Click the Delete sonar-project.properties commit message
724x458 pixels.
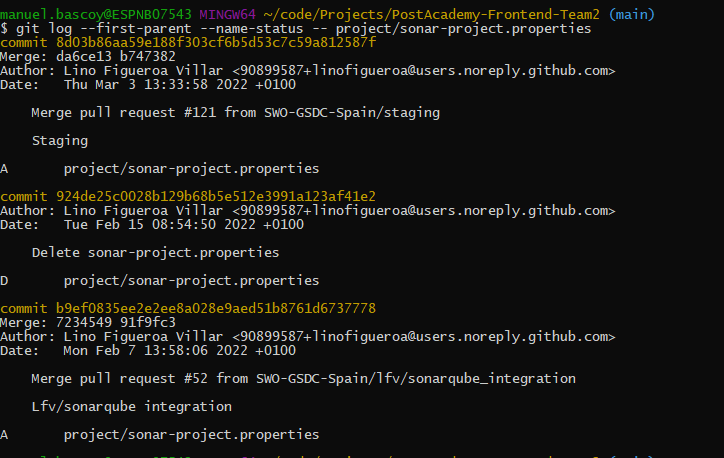coord(155,252)
